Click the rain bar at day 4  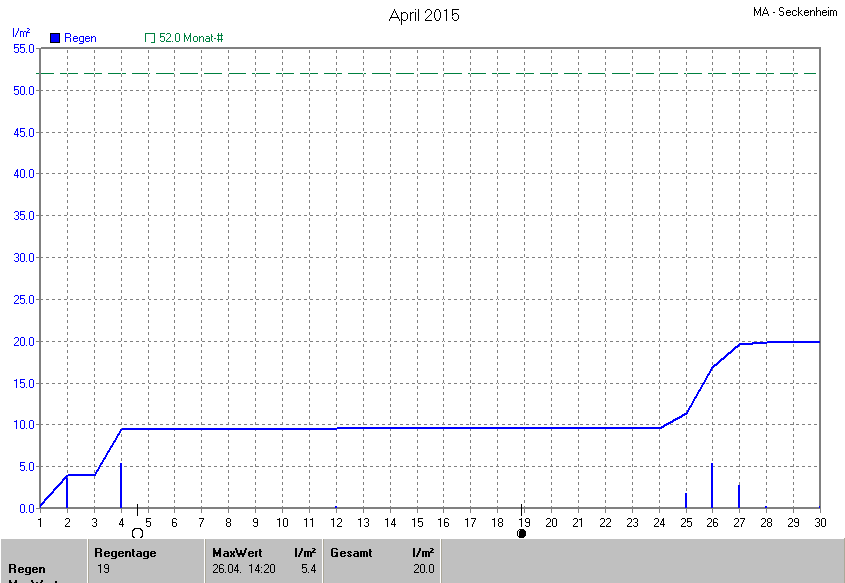pyautogui.click(x=121, y=486)
